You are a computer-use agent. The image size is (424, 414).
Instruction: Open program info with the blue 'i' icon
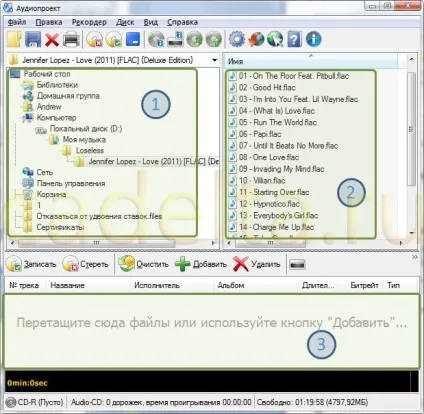point(313,39)
